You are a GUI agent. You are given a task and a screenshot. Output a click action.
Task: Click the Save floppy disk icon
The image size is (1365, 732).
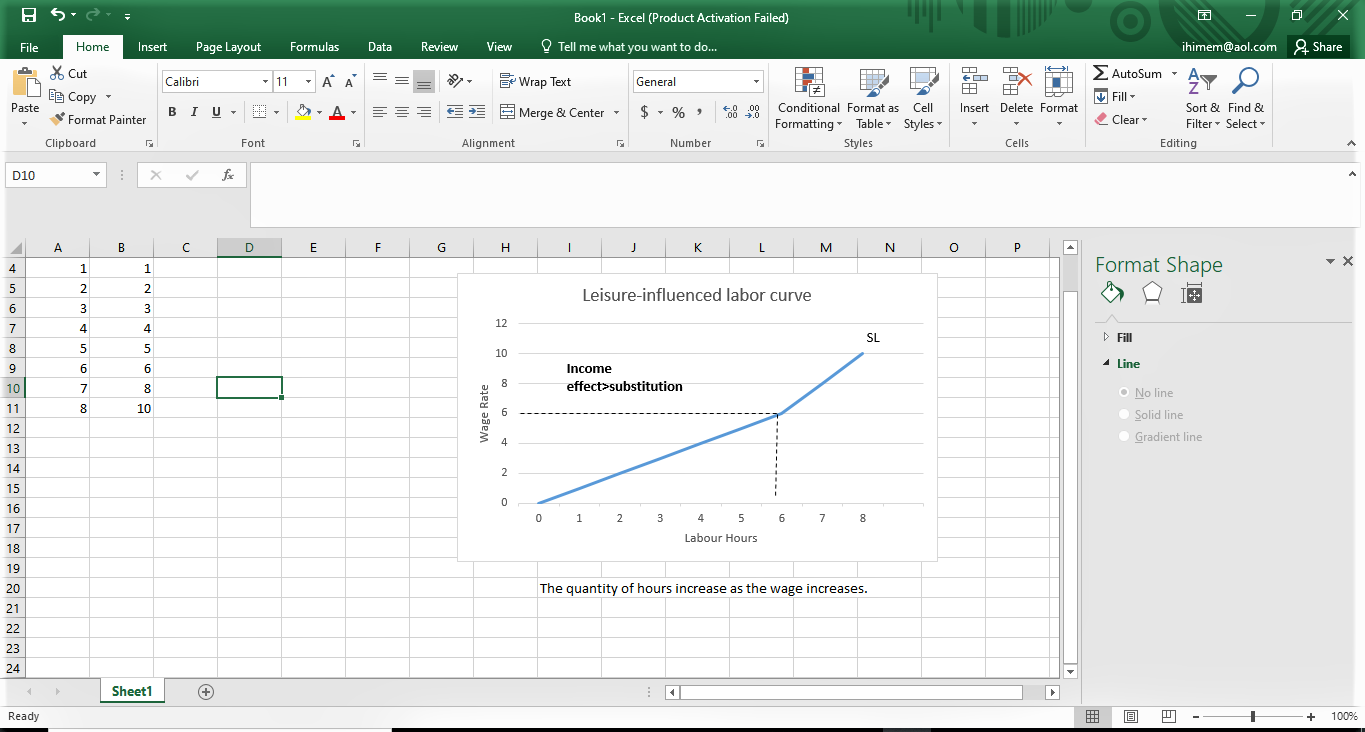(28, 16)
